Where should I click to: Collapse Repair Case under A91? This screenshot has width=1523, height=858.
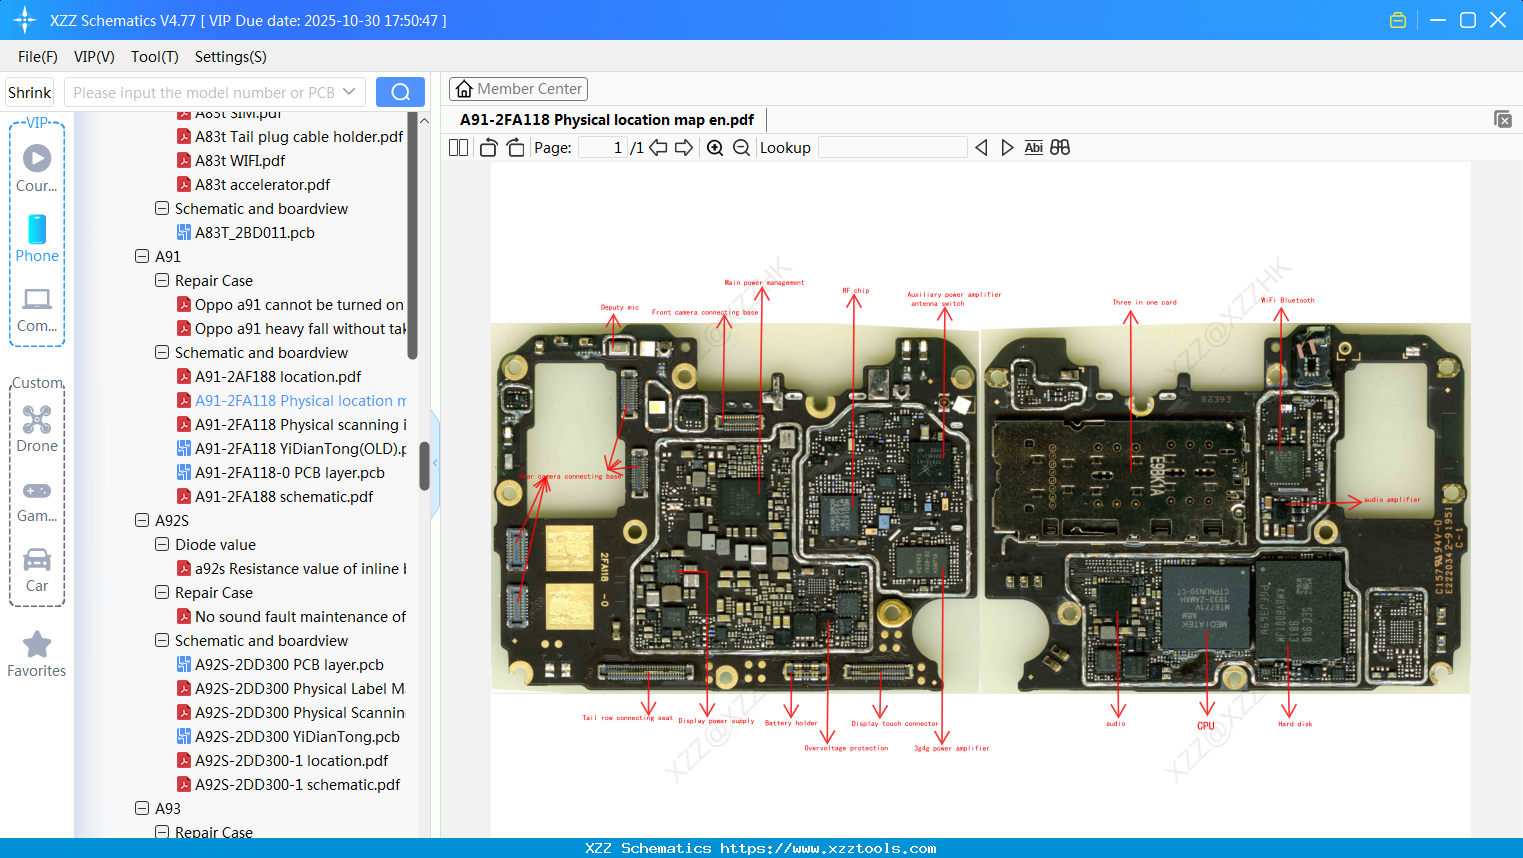pos(162,280)
